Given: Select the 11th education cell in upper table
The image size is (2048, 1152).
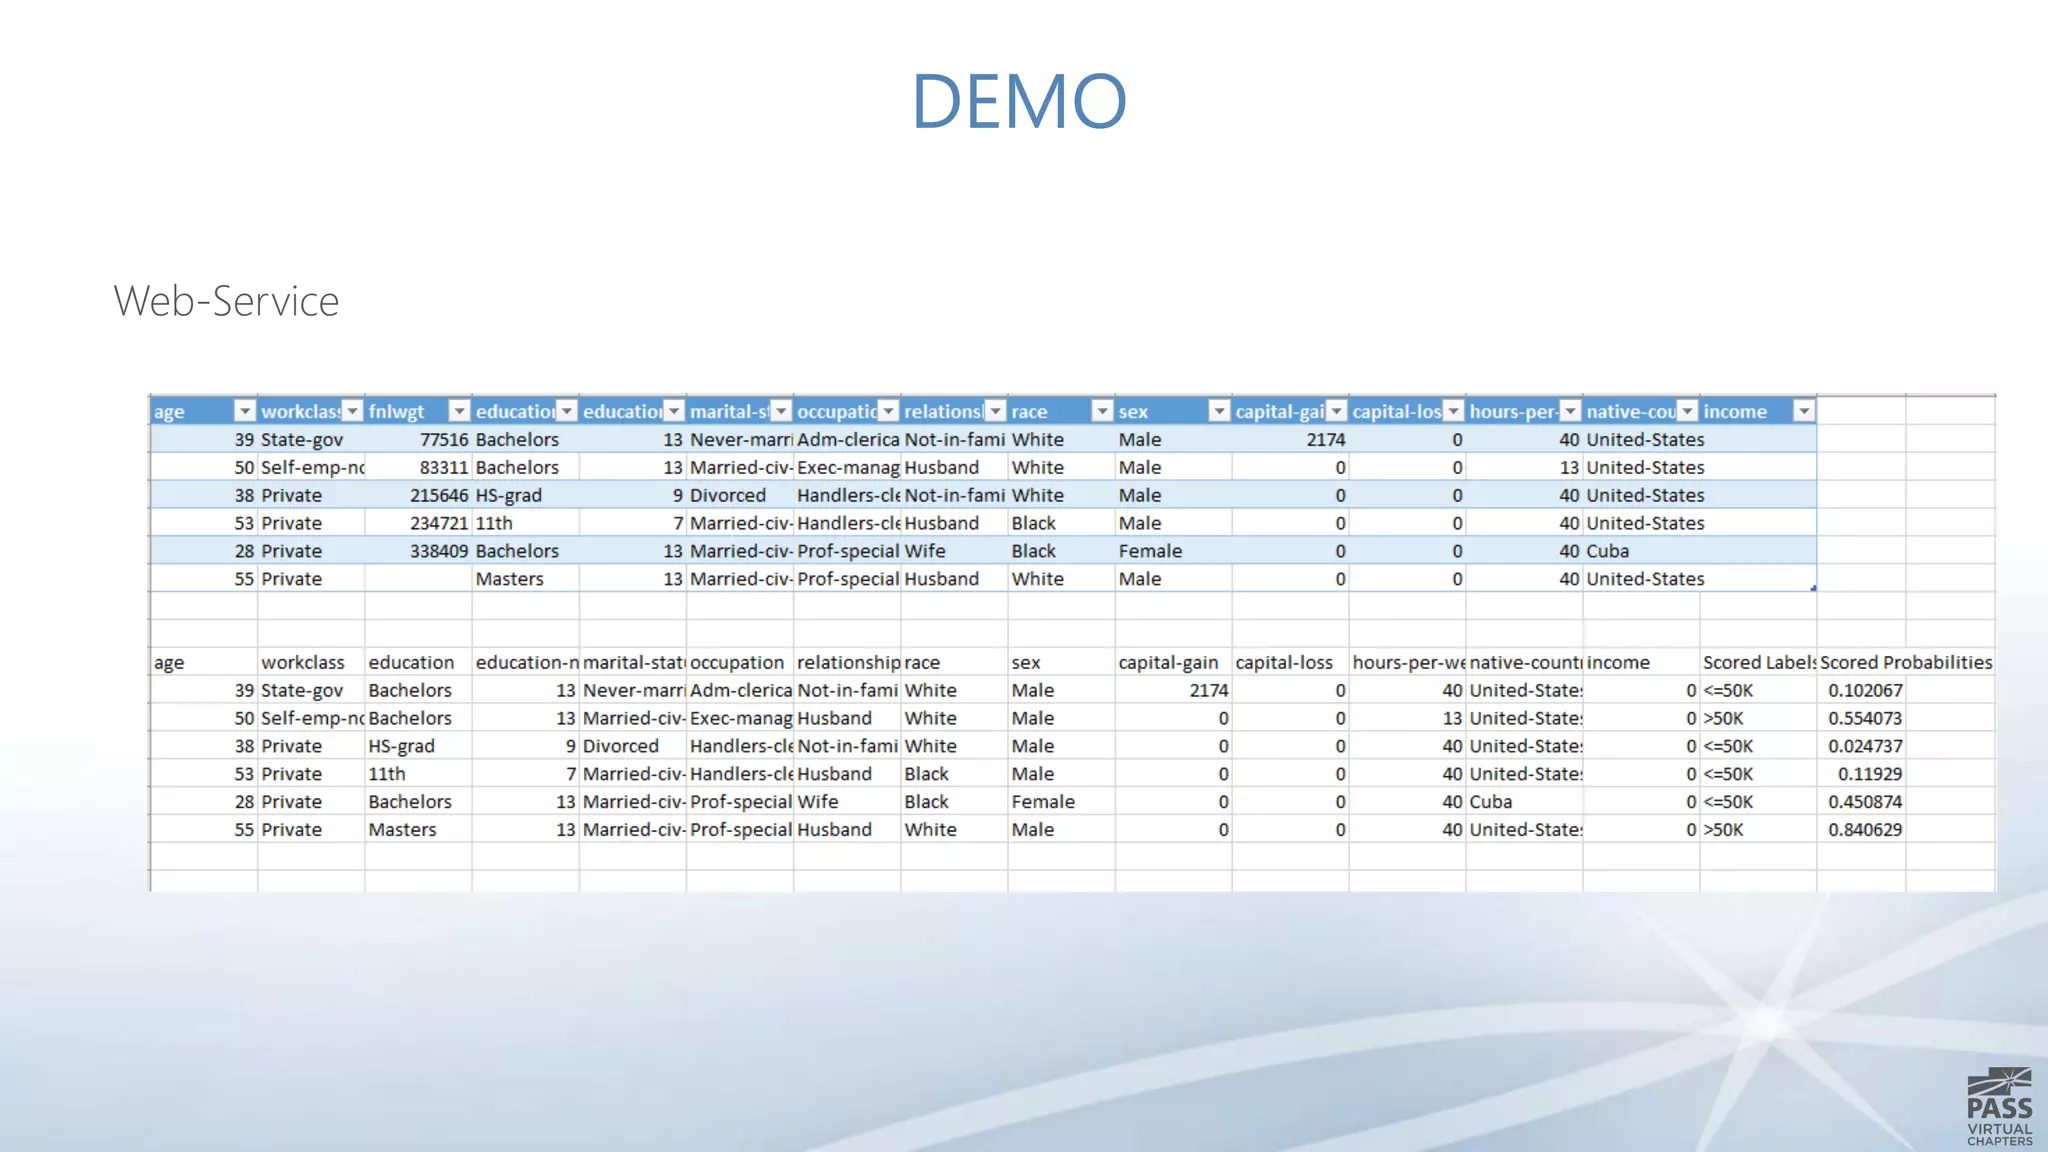Looking at the screenshot, I should [525, 523].
